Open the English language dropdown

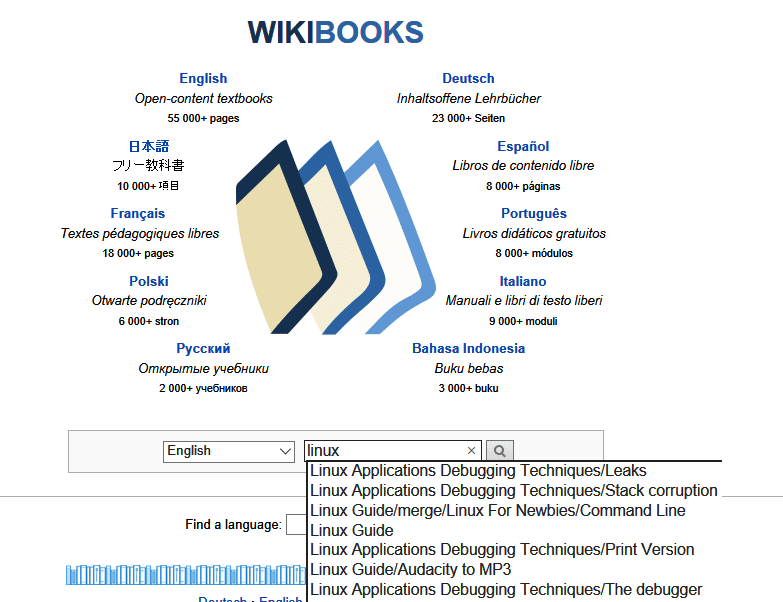229,451
